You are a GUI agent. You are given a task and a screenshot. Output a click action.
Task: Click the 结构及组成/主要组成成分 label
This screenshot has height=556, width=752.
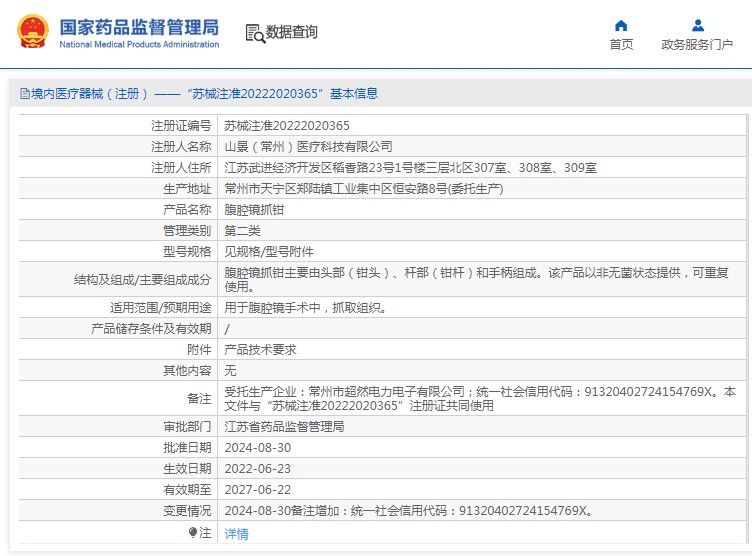tap(142, 280)
